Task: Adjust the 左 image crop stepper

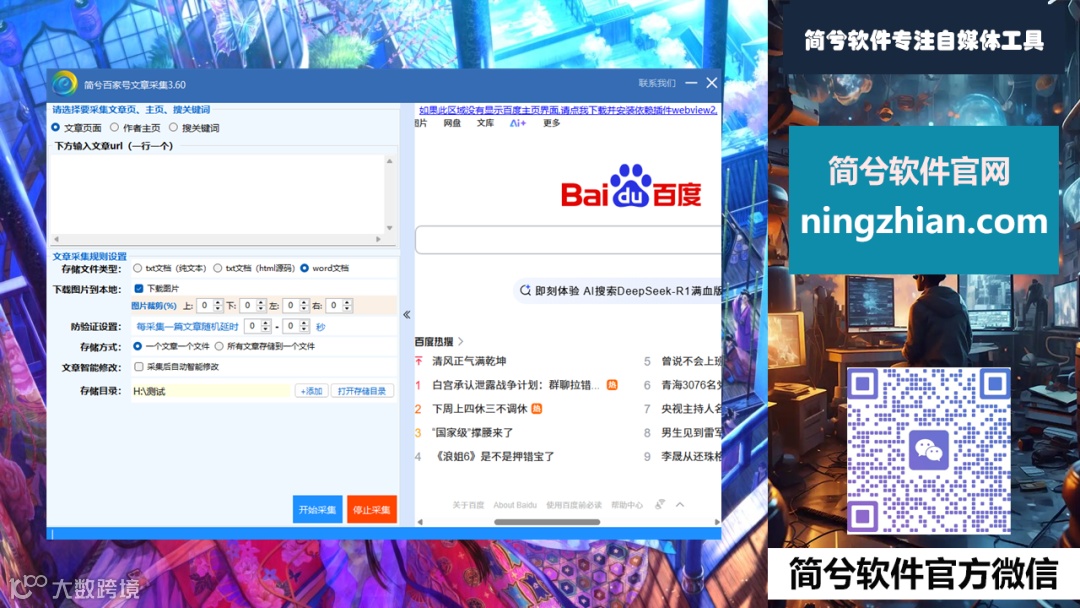Action: 304,305
